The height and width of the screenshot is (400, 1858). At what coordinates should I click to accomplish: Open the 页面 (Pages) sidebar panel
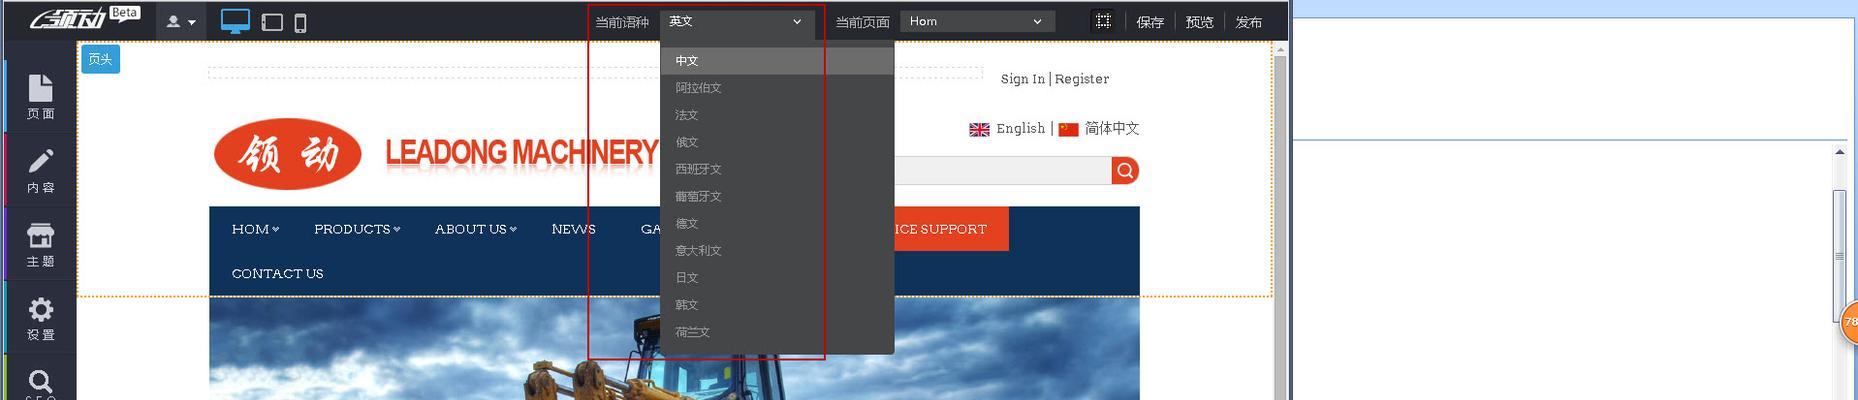(x=40, y=96)
